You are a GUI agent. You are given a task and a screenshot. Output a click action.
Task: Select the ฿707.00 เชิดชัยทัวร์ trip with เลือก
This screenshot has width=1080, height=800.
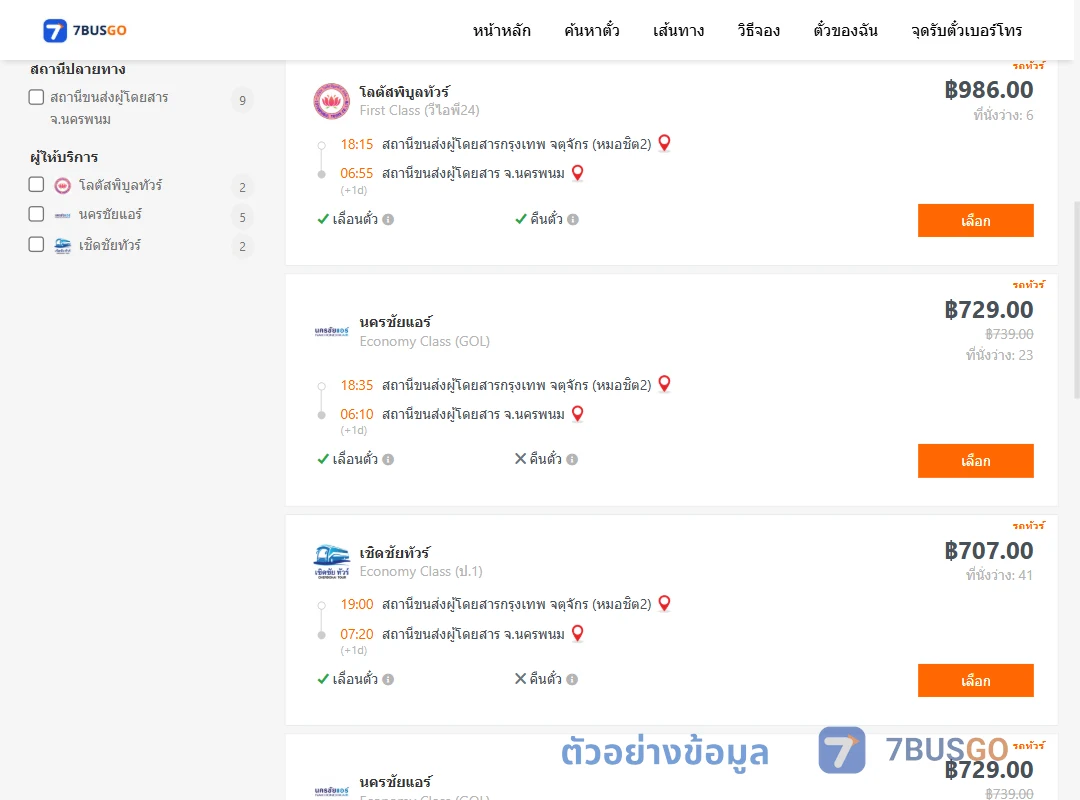click(975, 680)
